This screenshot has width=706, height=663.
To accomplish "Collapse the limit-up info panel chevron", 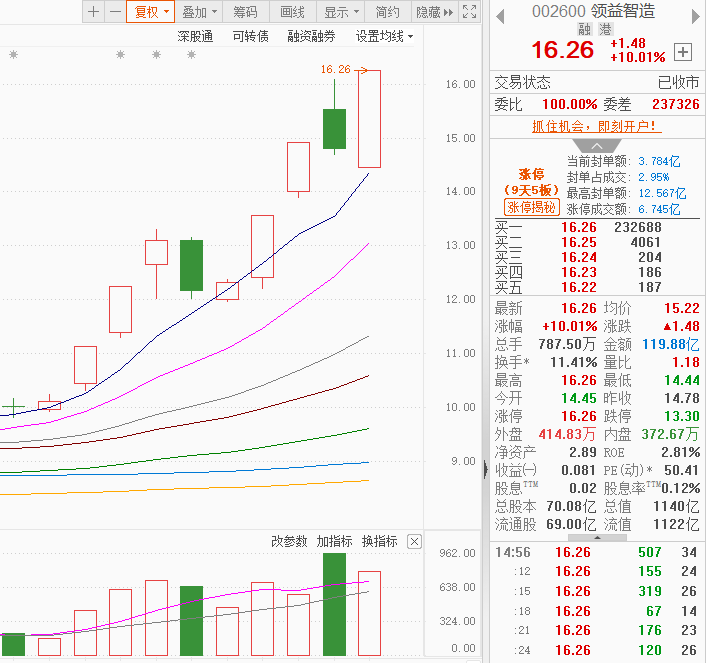I will coord(597,146).
